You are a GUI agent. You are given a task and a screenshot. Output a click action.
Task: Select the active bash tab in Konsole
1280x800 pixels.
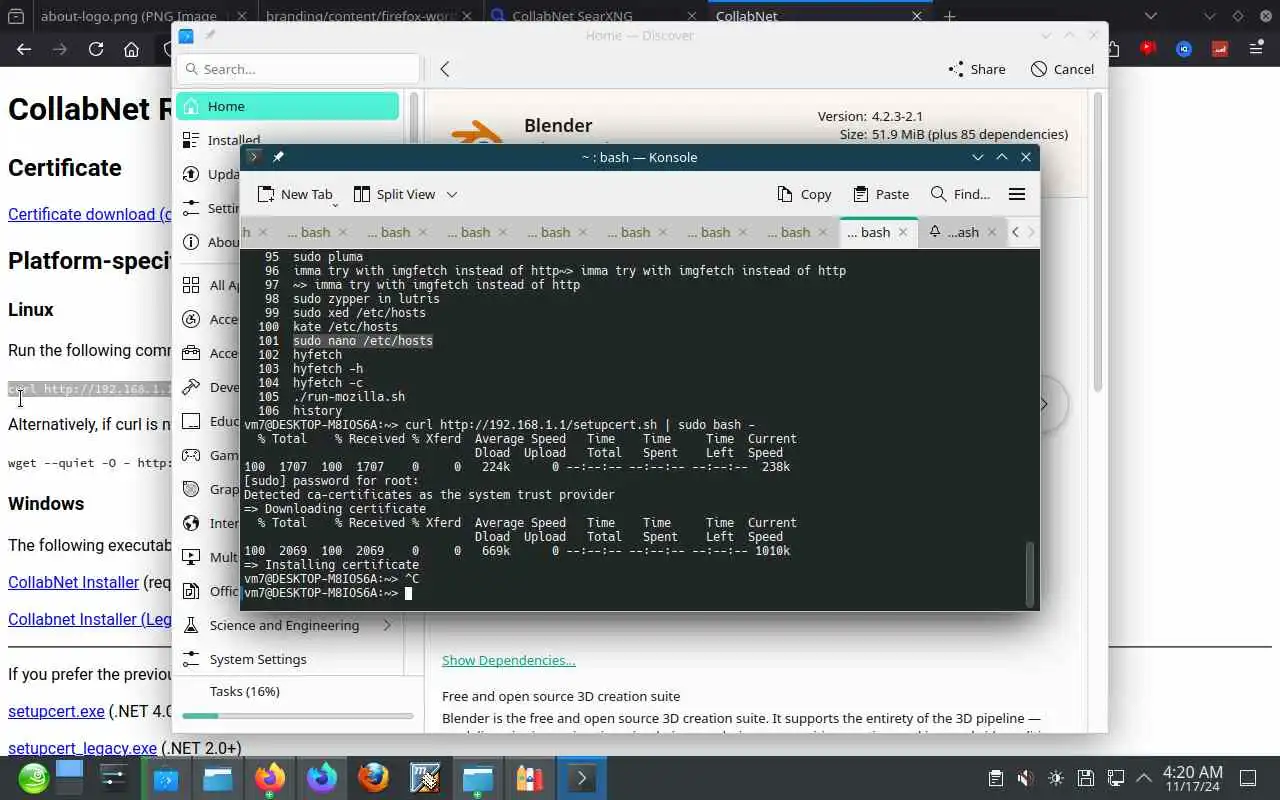tap(867, 232)
